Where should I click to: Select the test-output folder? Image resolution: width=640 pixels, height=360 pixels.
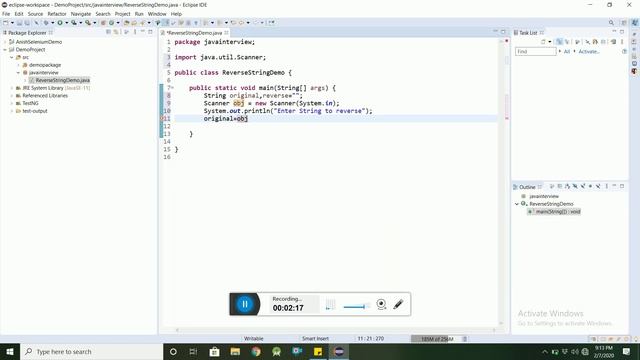point(35,111)
